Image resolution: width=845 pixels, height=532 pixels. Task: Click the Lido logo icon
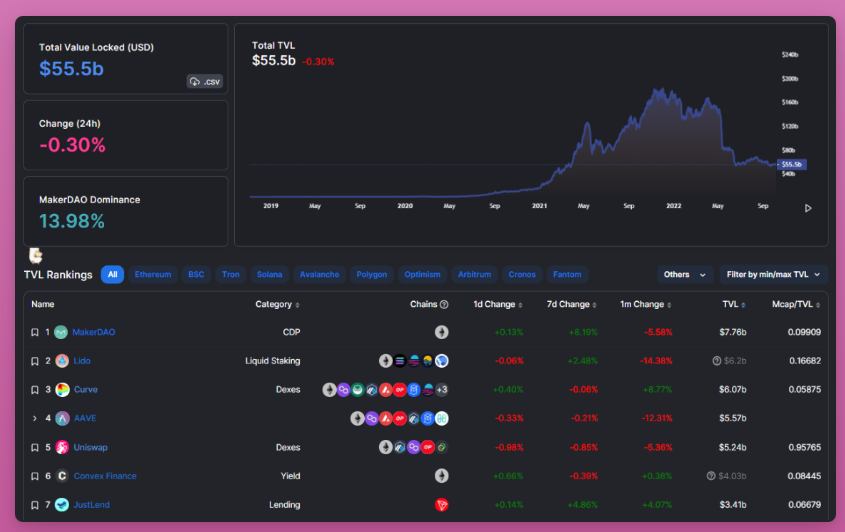(x=62, y=361)
